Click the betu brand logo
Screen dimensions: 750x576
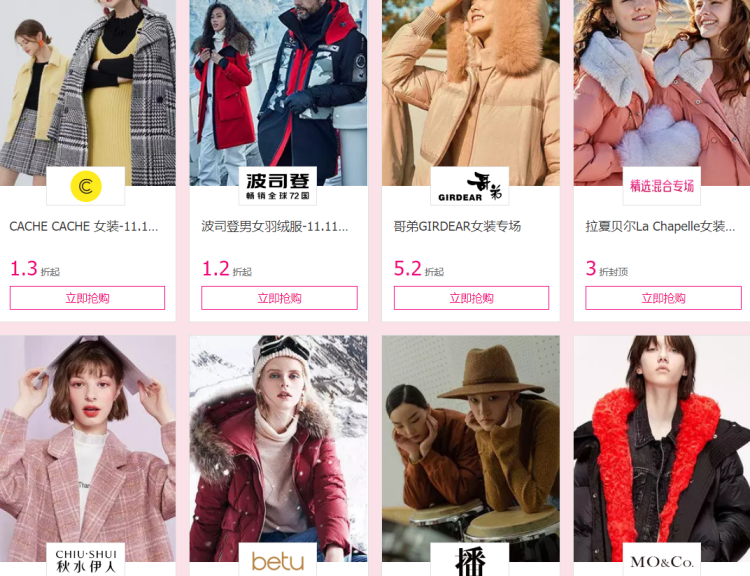click(x=278, y=560)
